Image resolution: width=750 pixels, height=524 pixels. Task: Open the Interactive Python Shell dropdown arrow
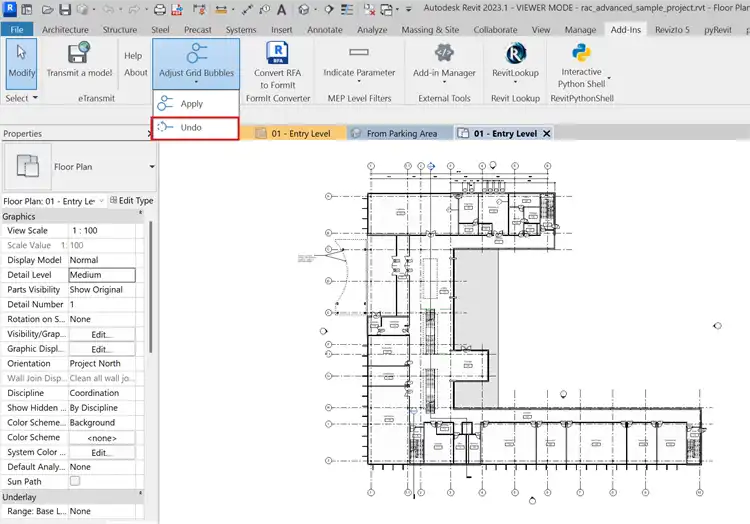[609, 78]
